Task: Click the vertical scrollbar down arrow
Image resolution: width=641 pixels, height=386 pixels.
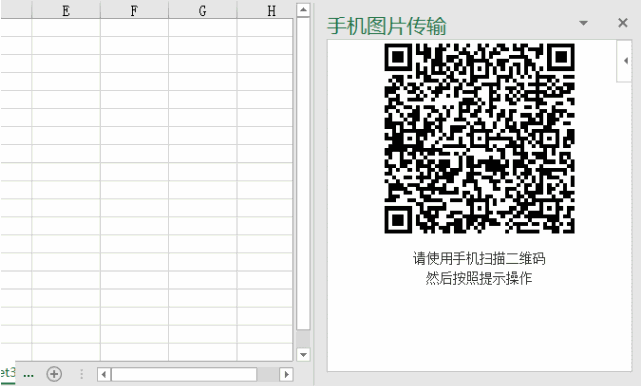Action: 303,355
